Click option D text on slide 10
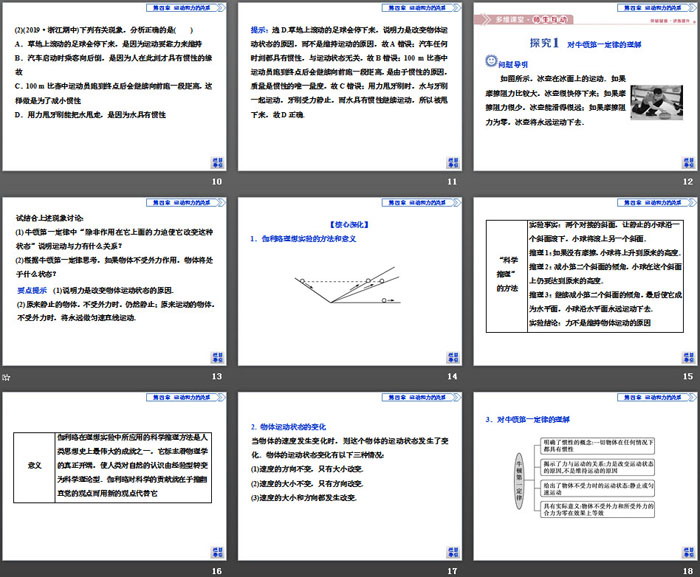The height and width of the screenshot is (577, 700). point(91,115)
